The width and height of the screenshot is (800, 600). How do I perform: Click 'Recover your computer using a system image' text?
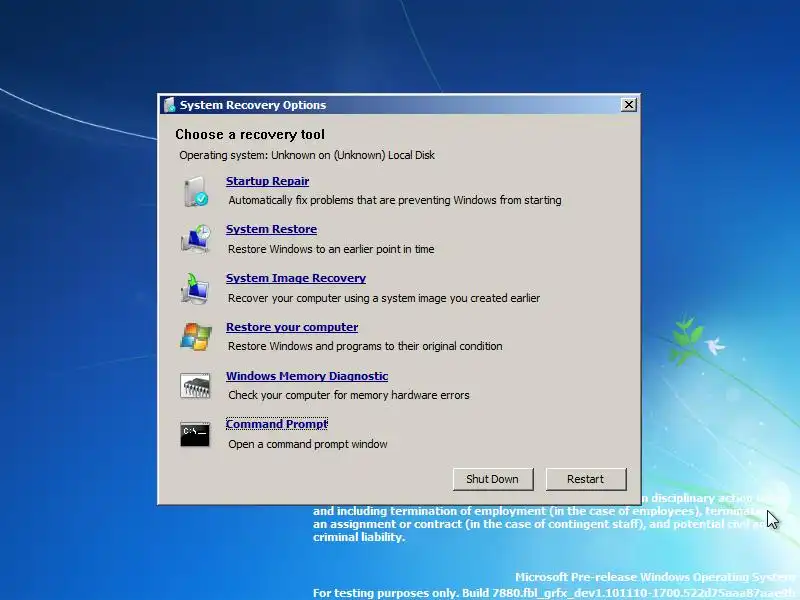tap(384, 298)
